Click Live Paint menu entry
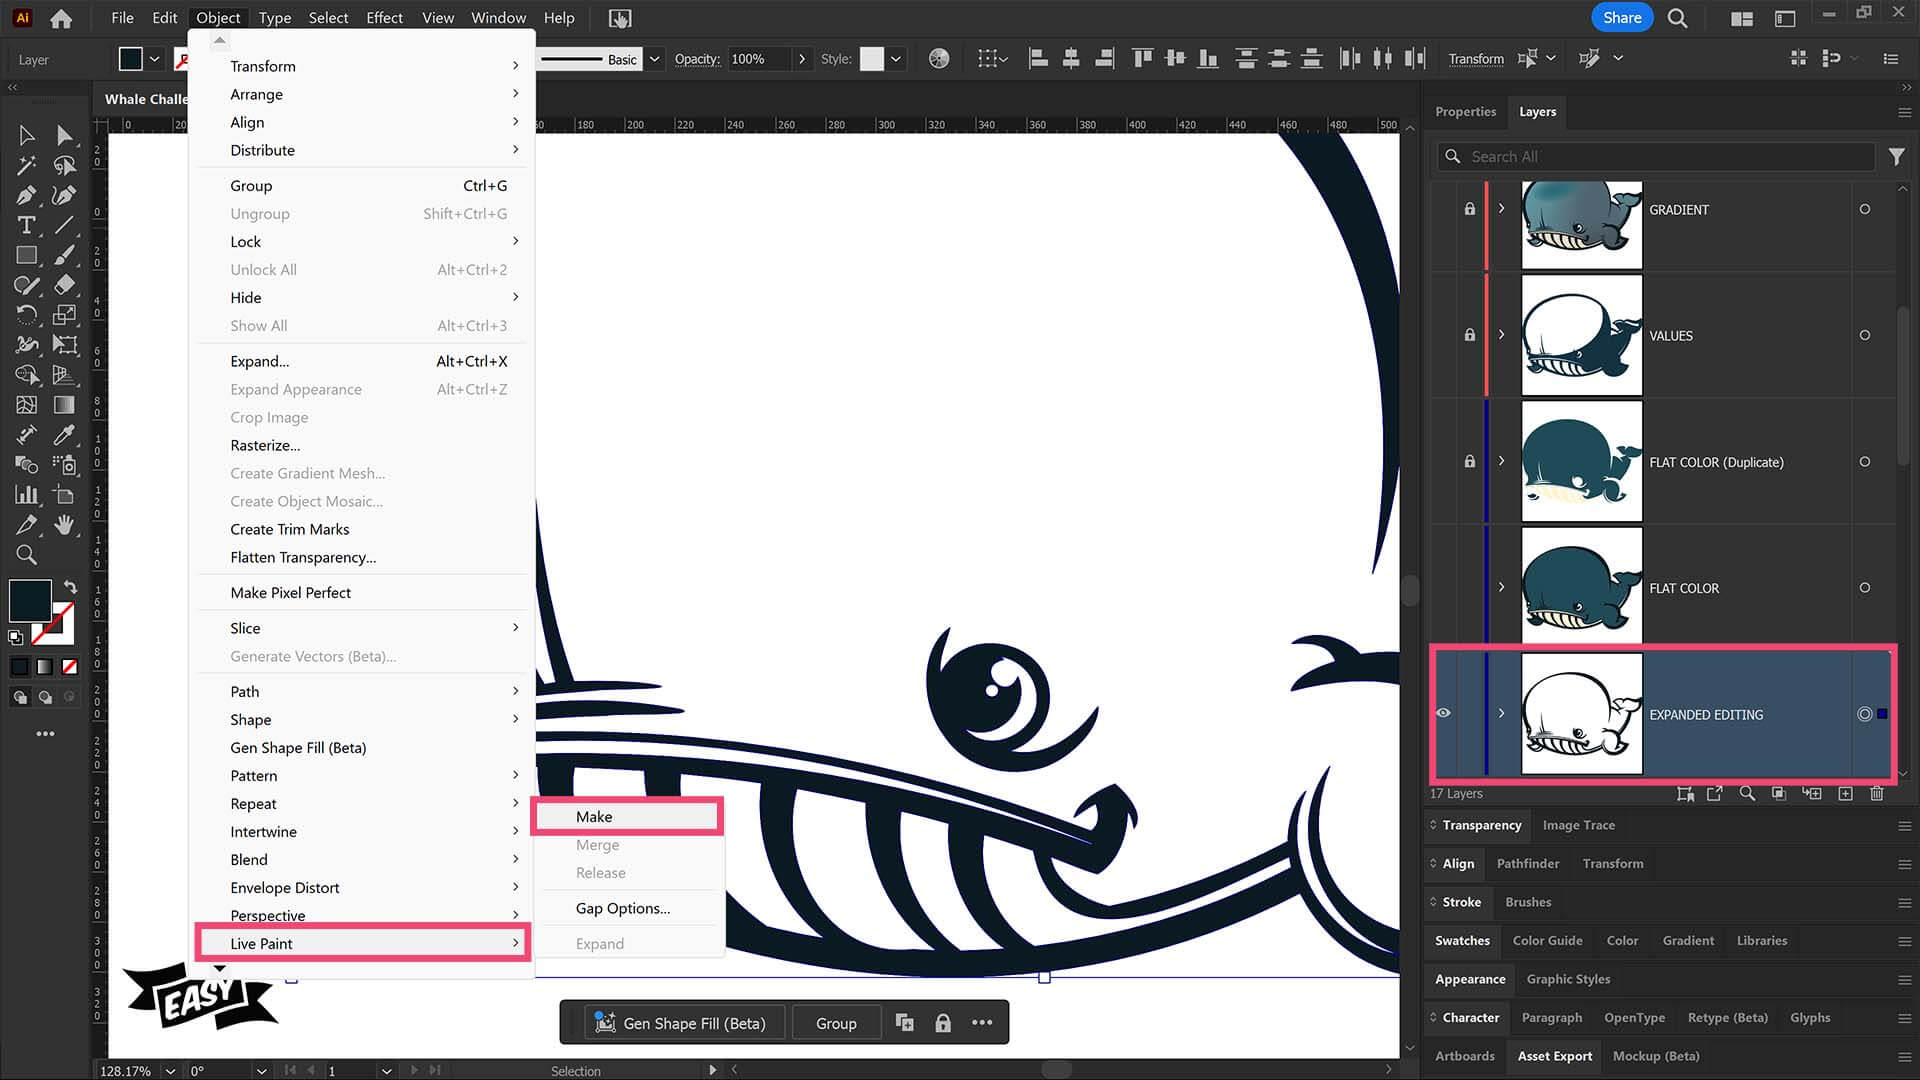The width and height of the screenshot is (1920, 1080). [x=362, y=943]
